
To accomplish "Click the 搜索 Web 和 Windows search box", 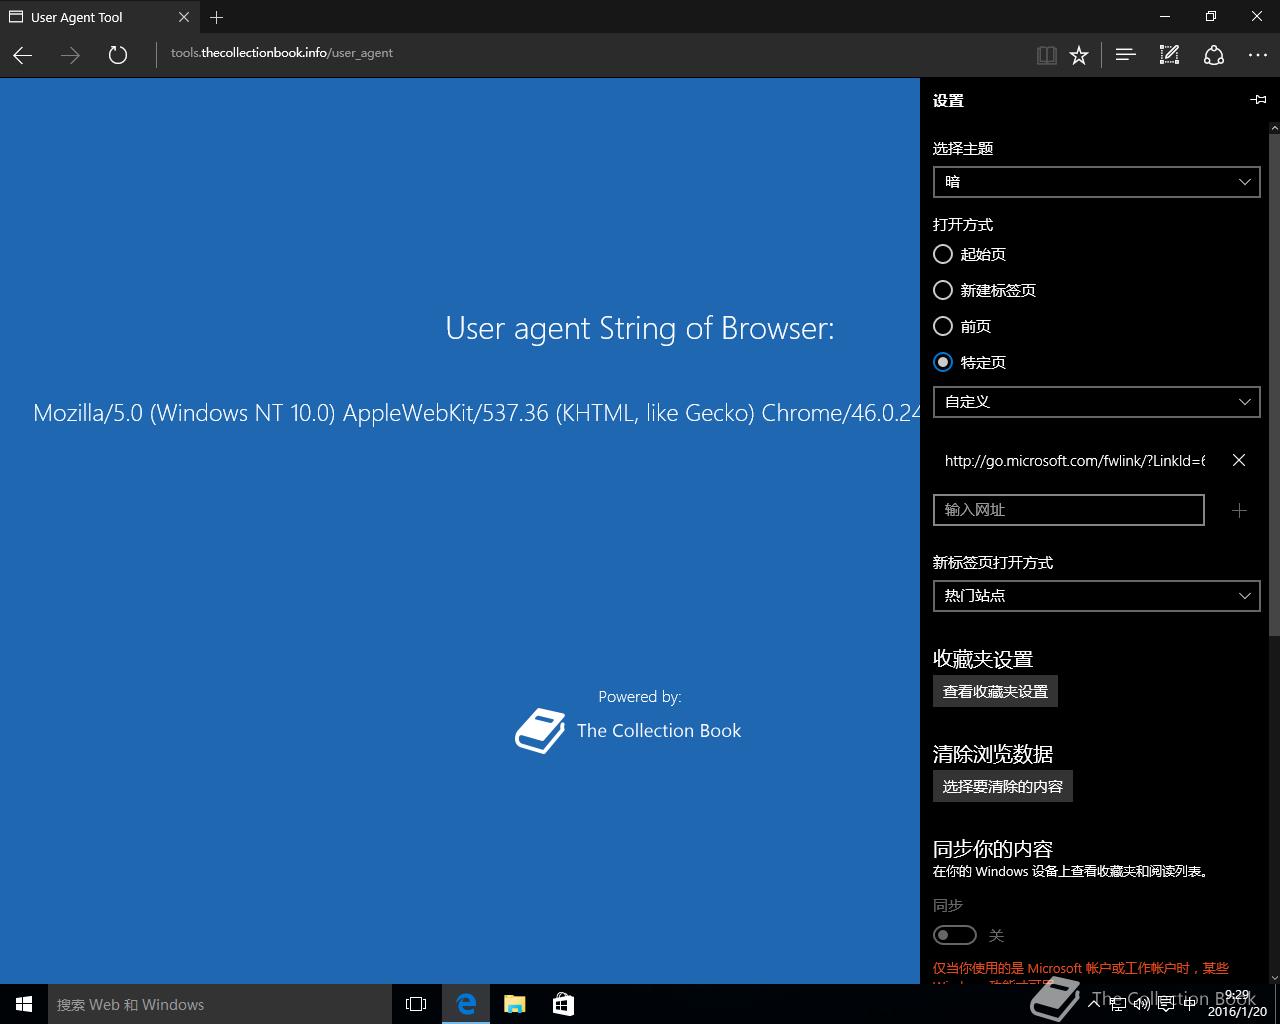I will tap(219, 1004).
